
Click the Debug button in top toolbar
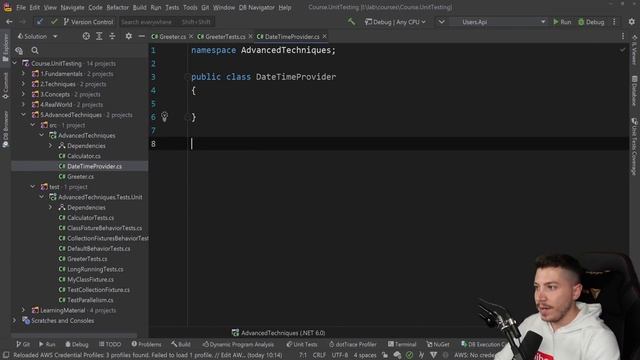591,22
